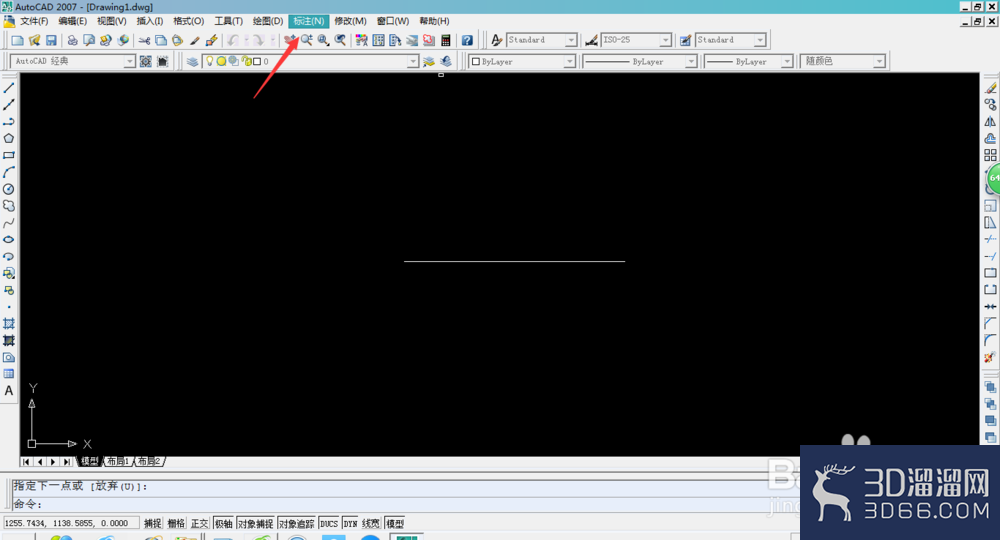Select the Circle draw tool
This screenshot has height=540, width=1000.
(x=9, y=189)
